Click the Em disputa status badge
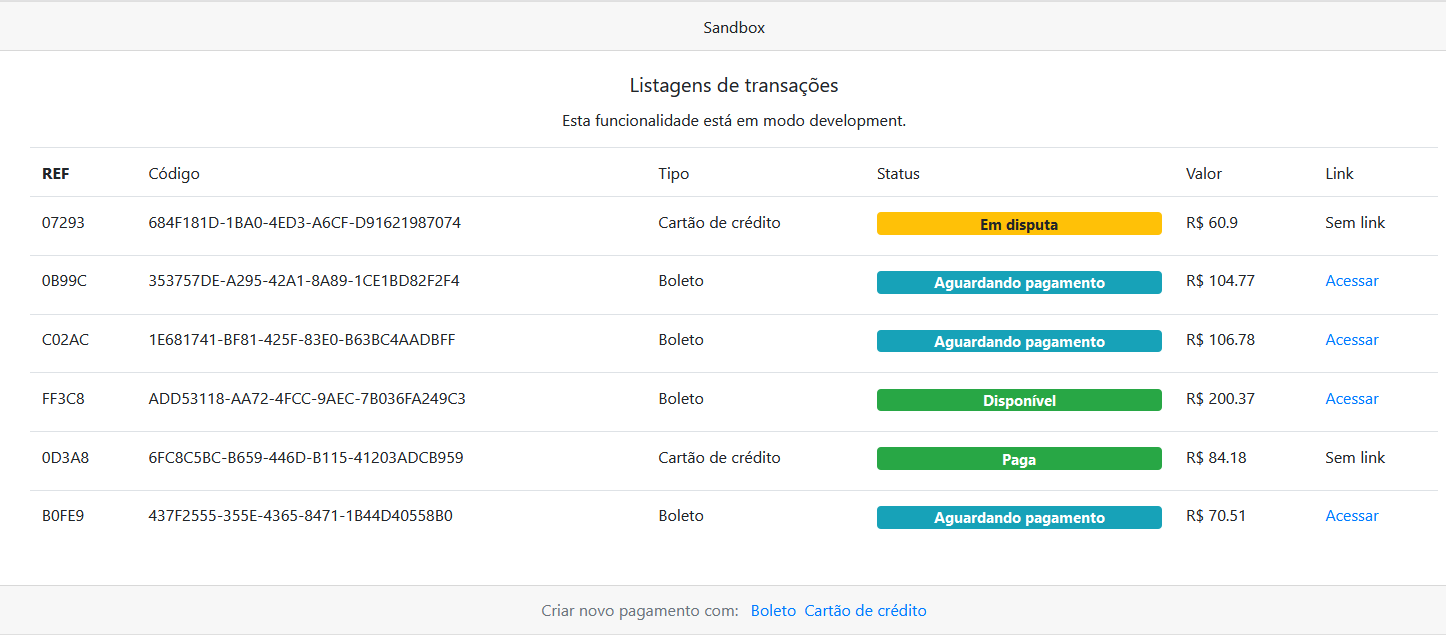 tap(1019, 224)
